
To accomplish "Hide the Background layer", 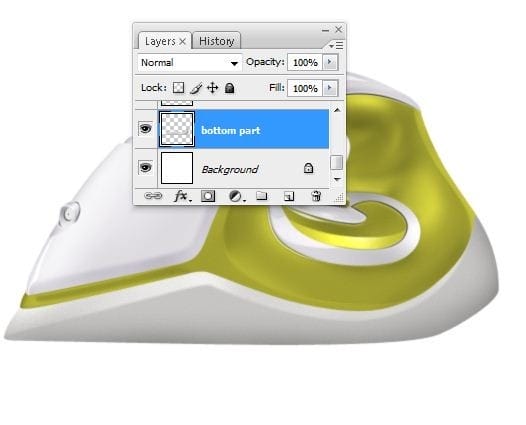I will point(145,167).
